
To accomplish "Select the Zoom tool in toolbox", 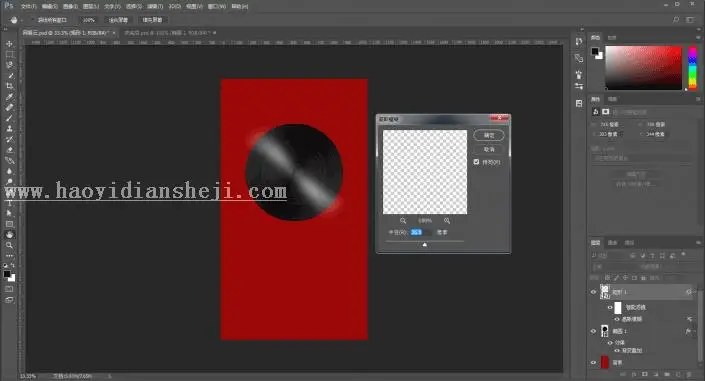I will [x=9, y=245].
